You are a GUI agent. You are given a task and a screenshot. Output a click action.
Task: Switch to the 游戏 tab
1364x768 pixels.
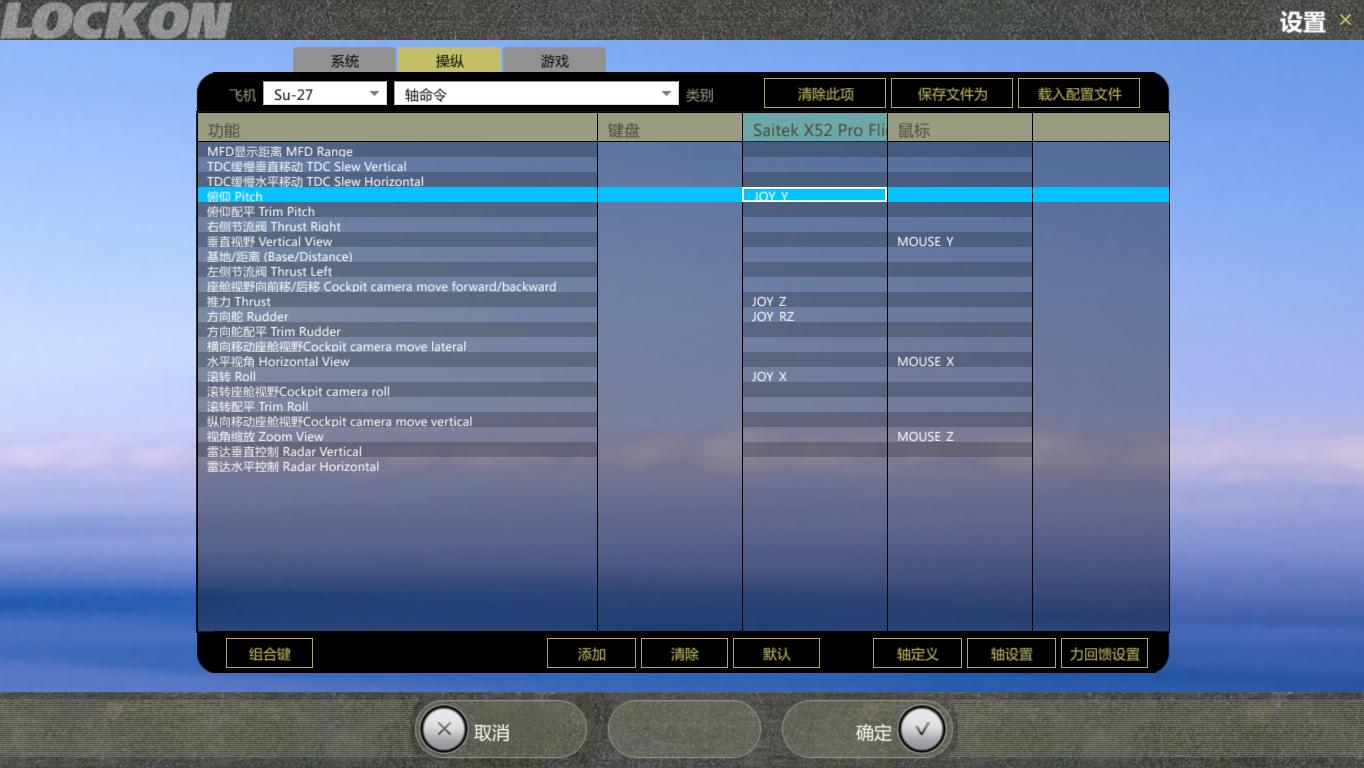coord(553,60)
